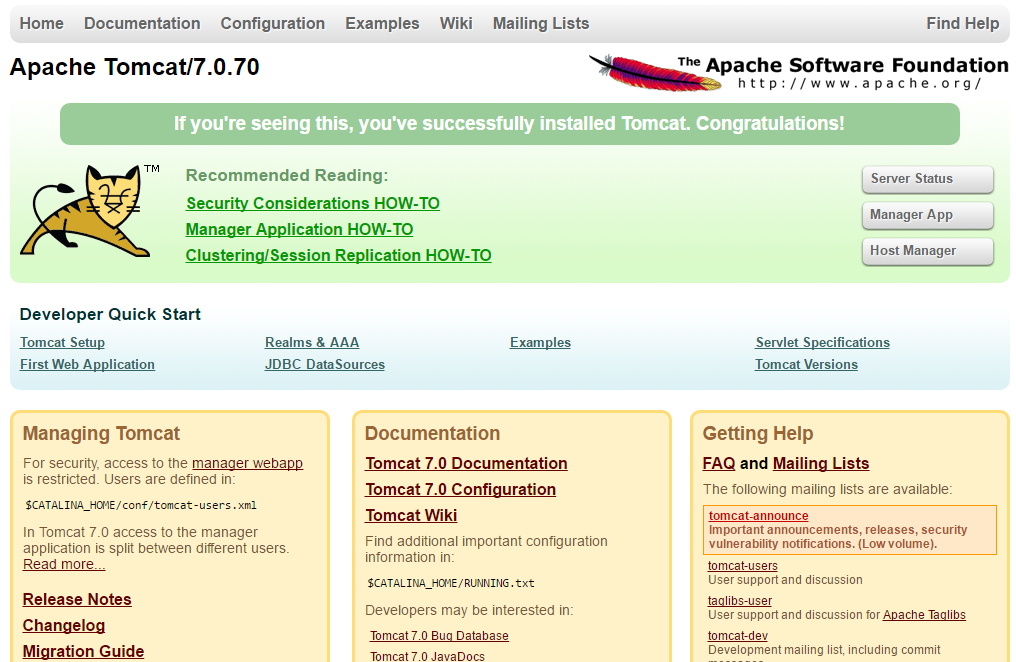
Task: Click the Getting Help heading
Action: (758, 433)
